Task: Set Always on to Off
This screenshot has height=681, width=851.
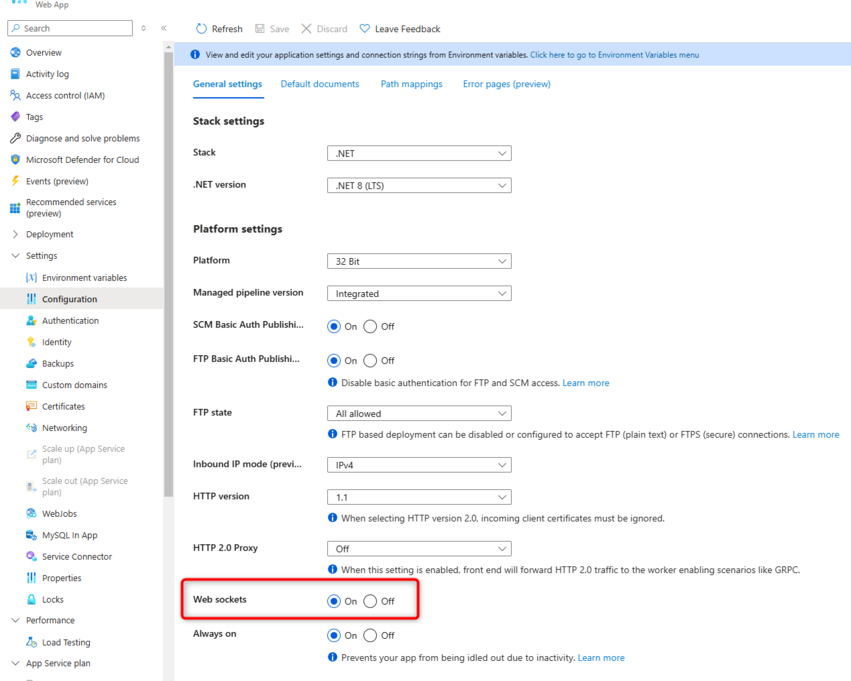Action: coord(370,636)
